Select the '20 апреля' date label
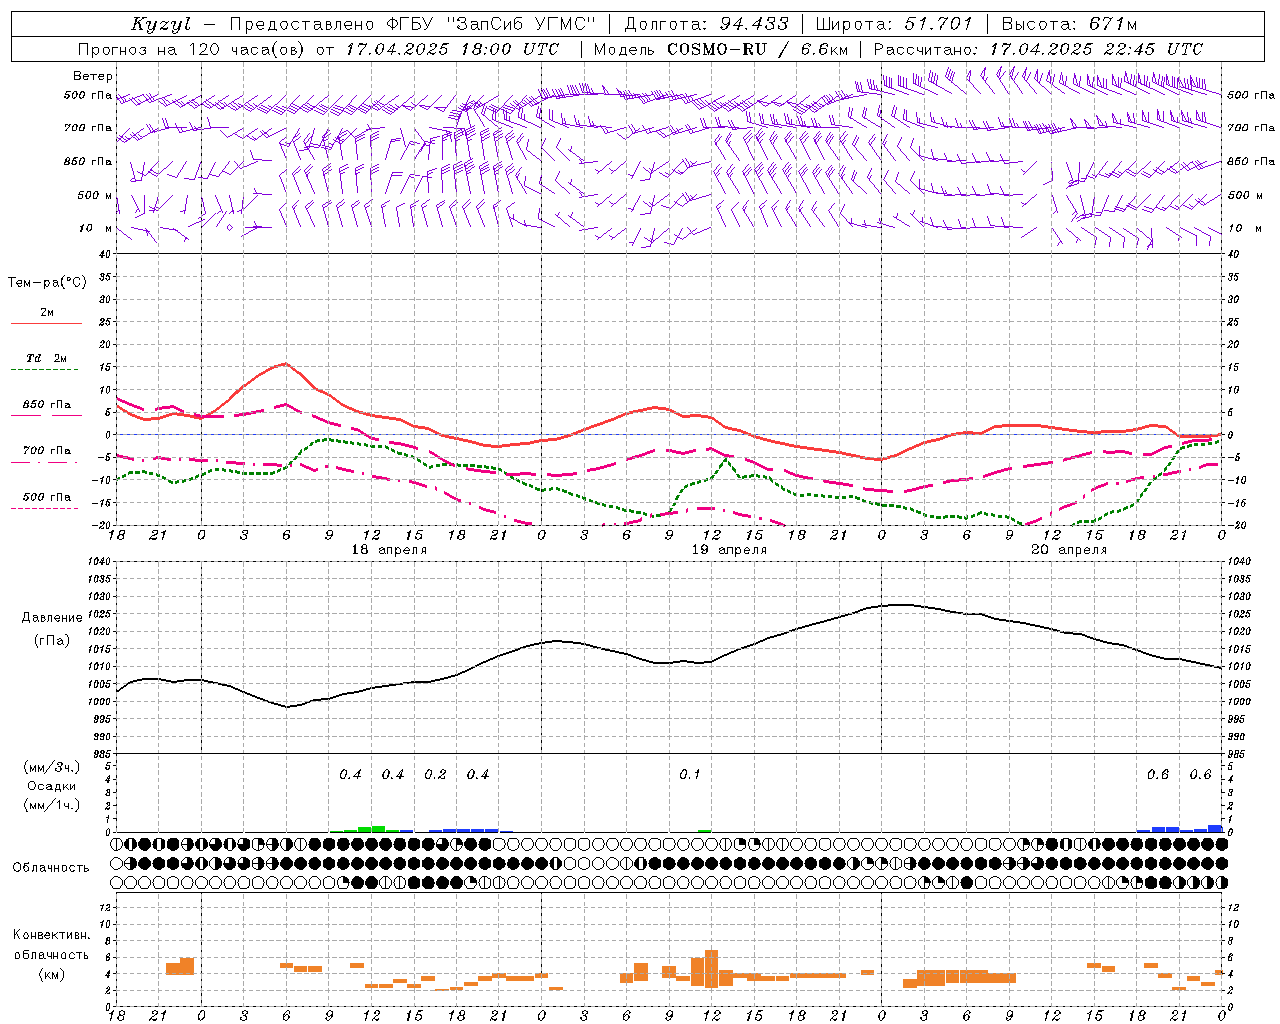 tap(1069, 550)
